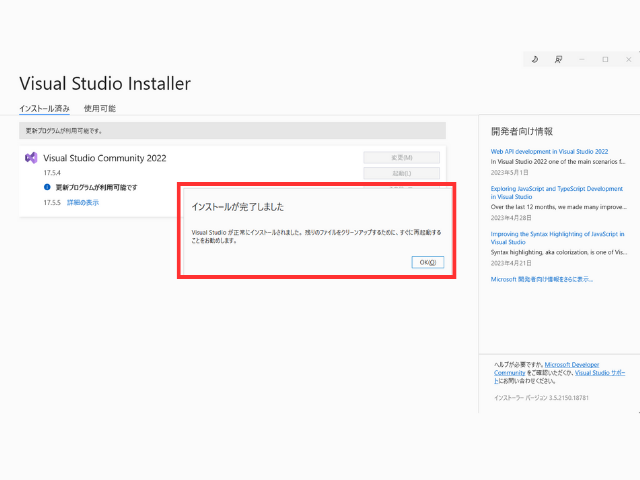Open the send feedback icon
This screenshot has height=480, width=640.
coord(558,60)
